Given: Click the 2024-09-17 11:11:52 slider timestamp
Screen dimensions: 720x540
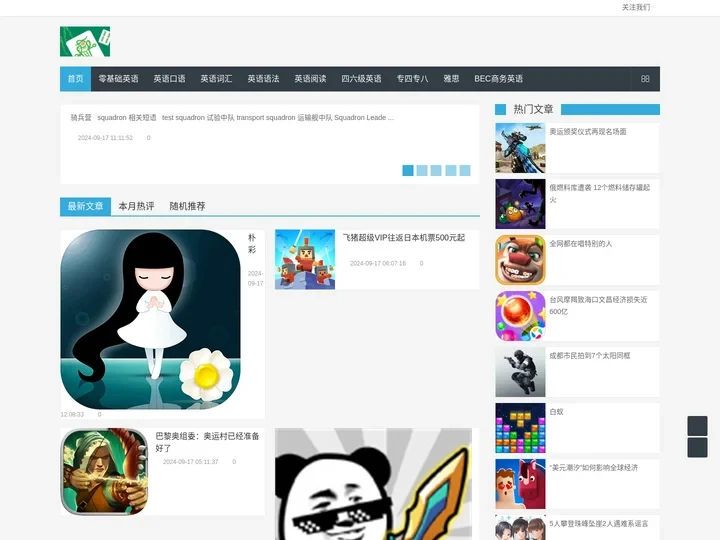Looking at the screenshot, I should (x=105, y=138).
